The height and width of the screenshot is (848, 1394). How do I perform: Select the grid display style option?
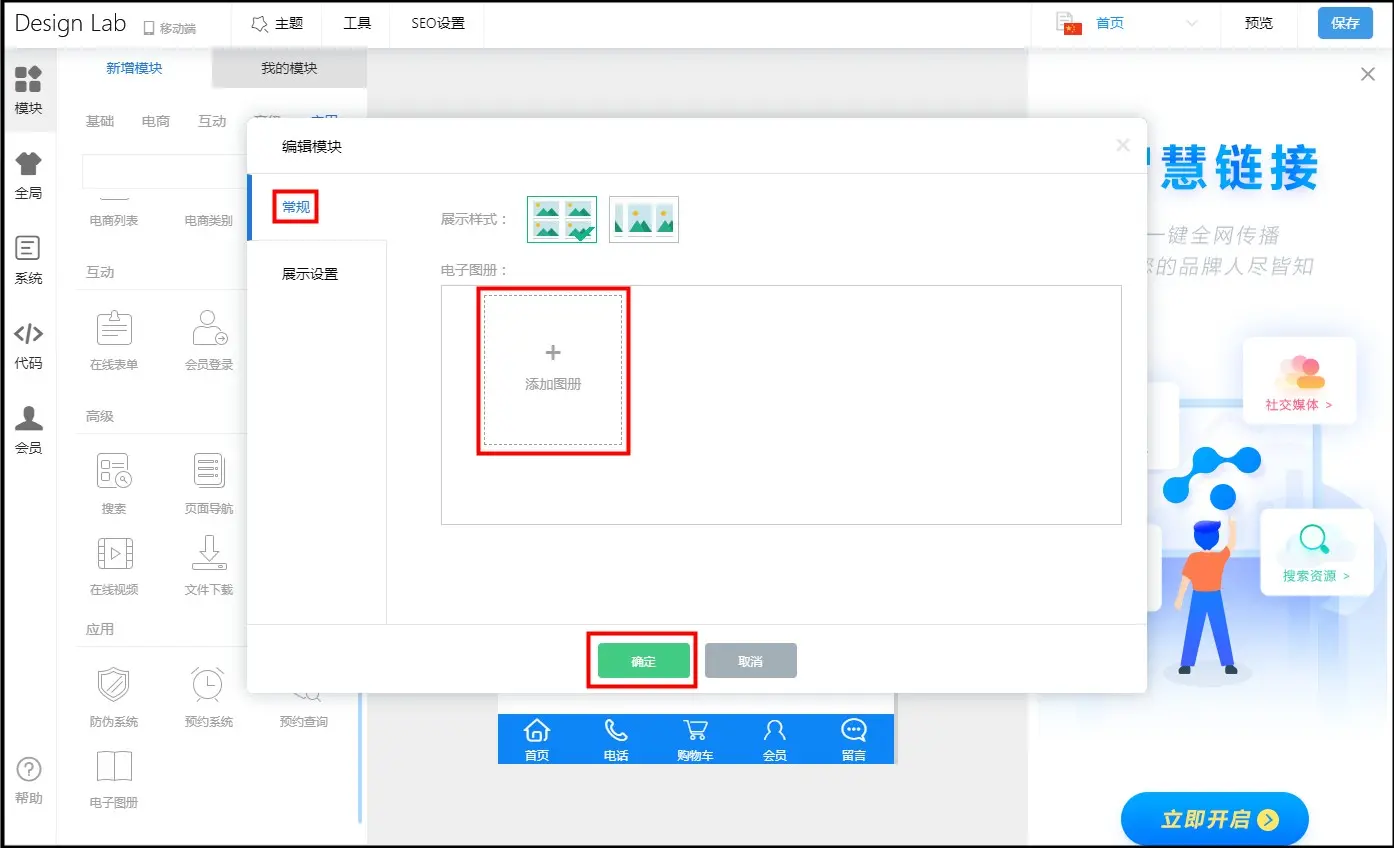coord(562,219)
